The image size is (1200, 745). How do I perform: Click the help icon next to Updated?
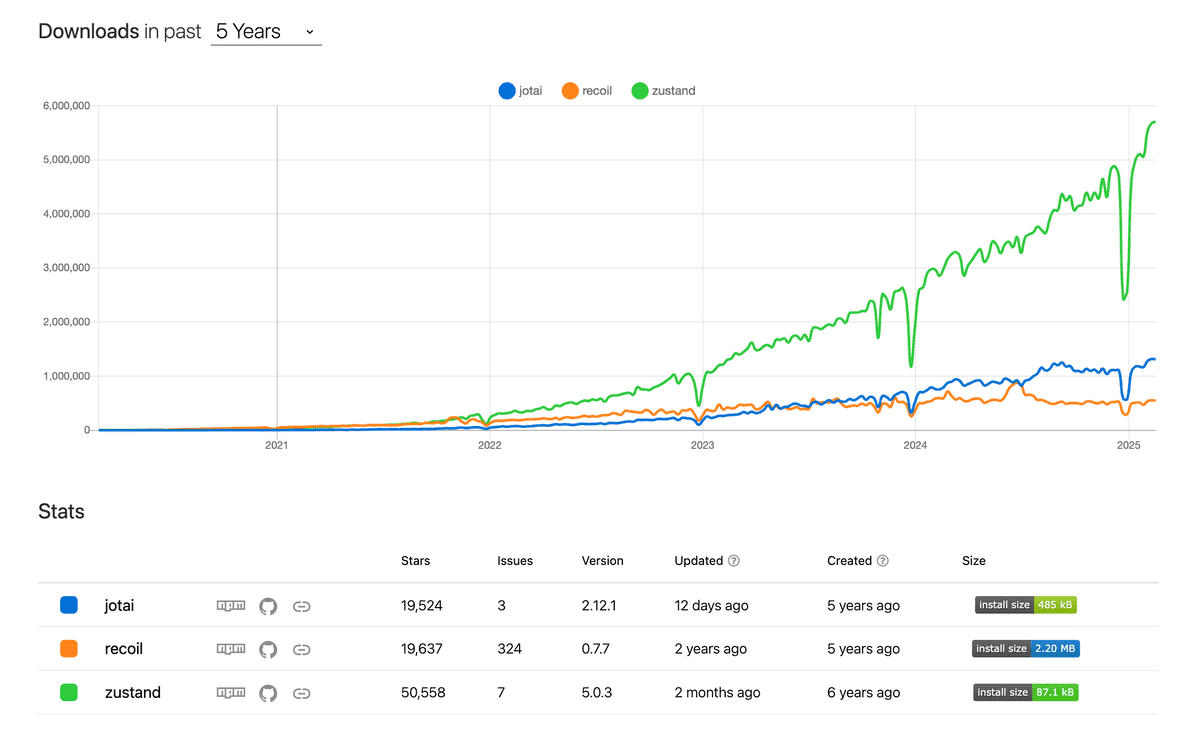734,561
